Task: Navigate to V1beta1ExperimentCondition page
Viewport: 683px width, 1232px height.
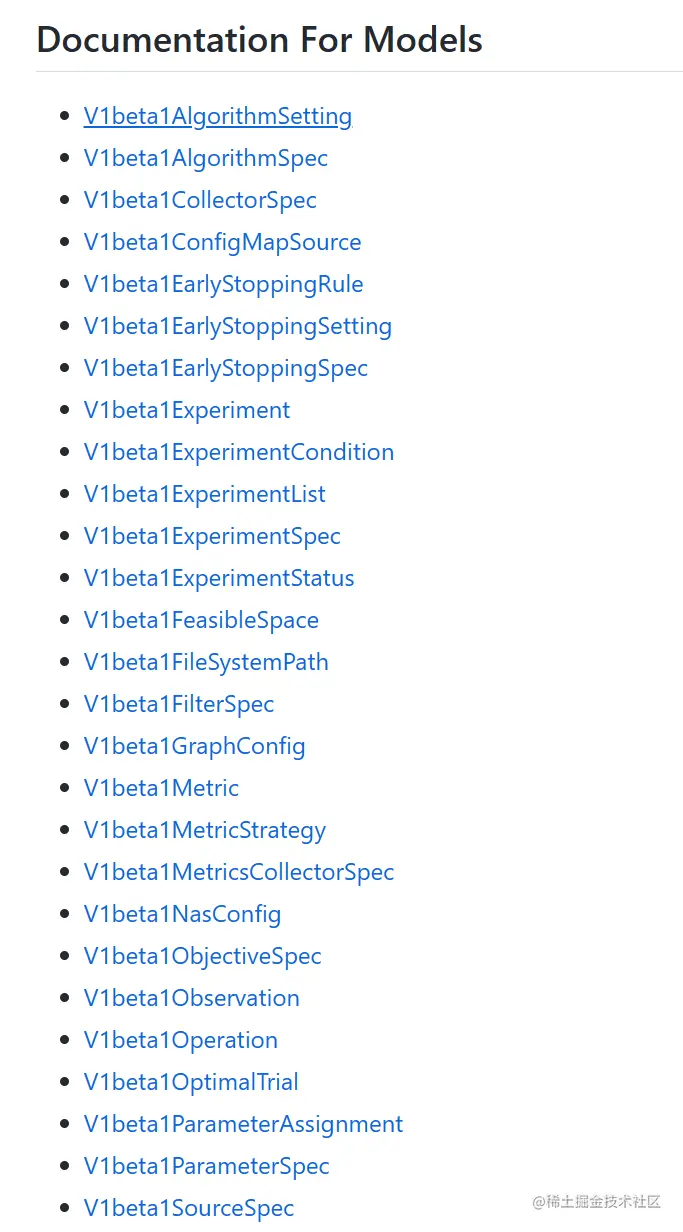Action: point(239,453)
